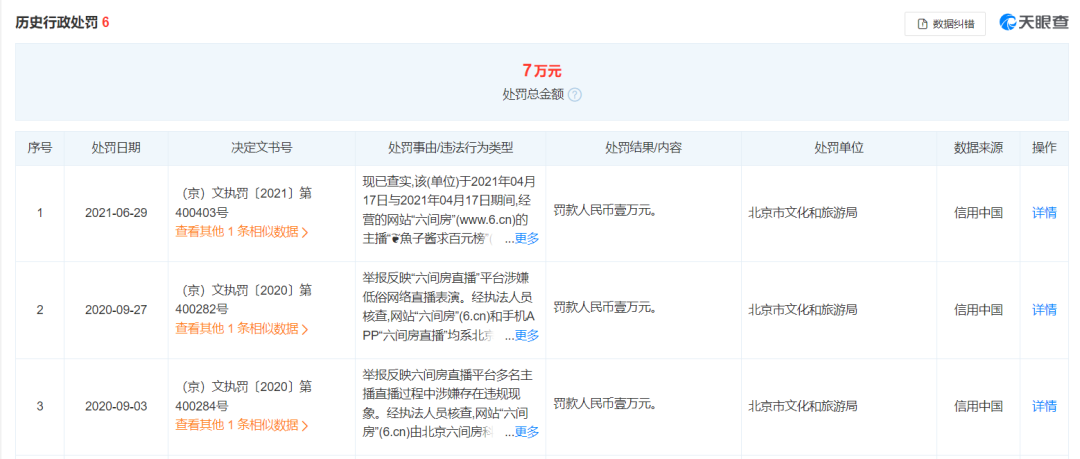View similar data for document 400284号
The height and width of the screenshot is (459, 1080).
click(242, 425)
